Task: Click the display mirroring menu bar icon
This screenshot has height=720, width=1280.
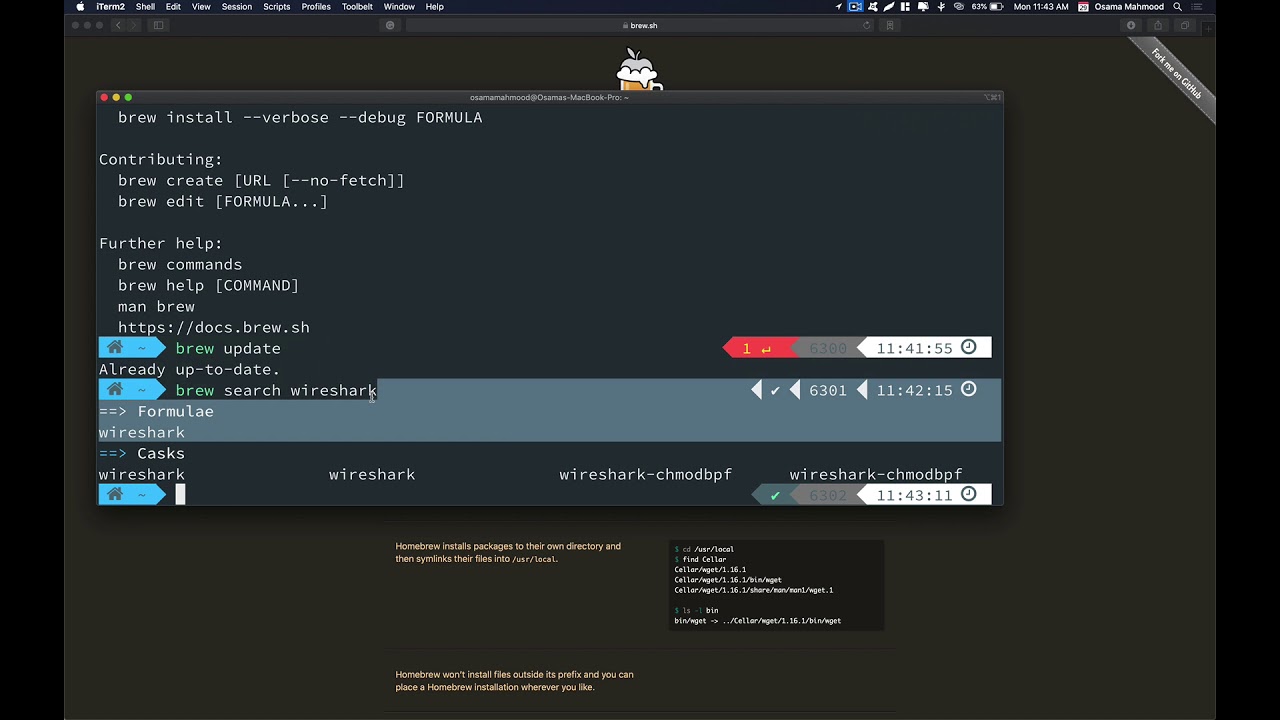Action: tap(922, 7)
